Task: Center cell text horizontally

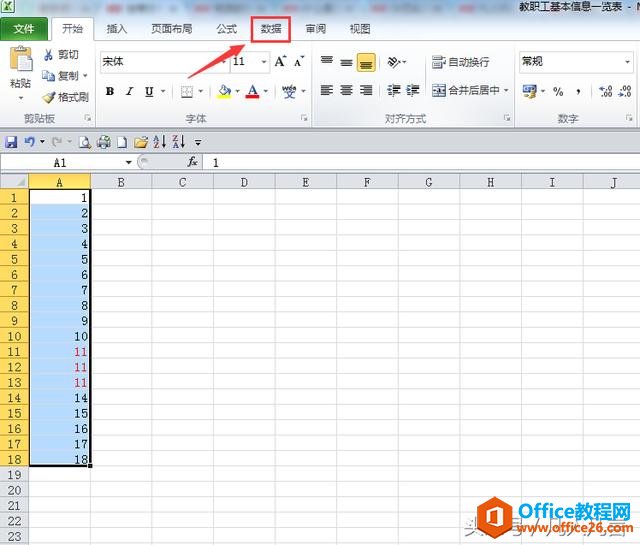Action: coord(346,90)
